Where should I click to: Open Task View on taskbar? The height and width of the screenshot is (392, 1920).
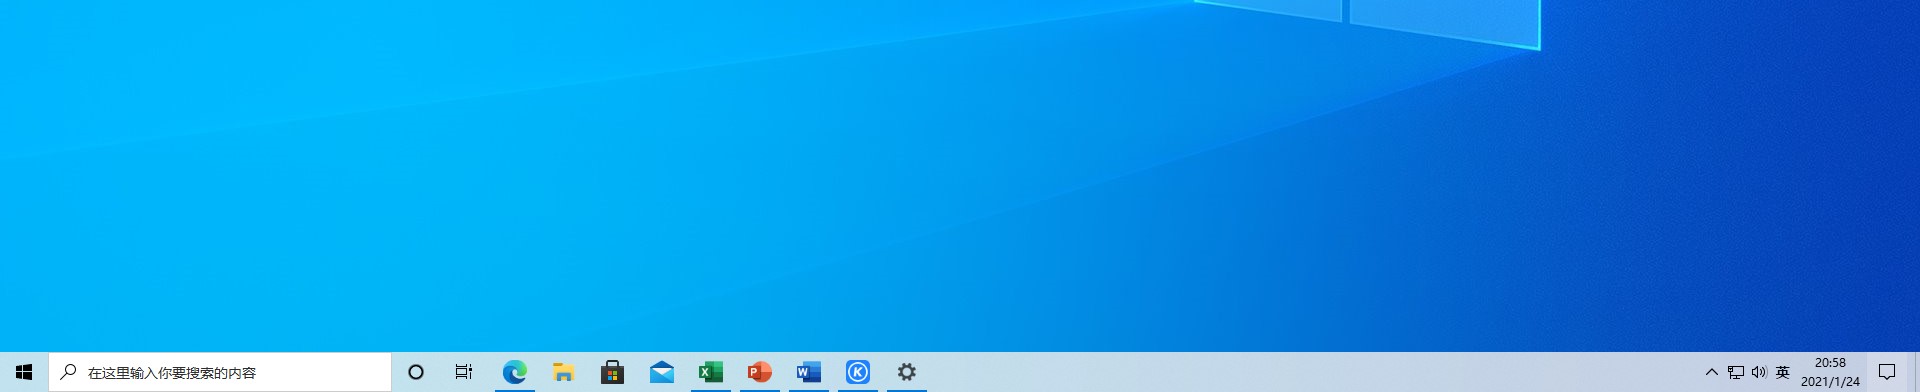pyautogui.click(x=464, y=372)
